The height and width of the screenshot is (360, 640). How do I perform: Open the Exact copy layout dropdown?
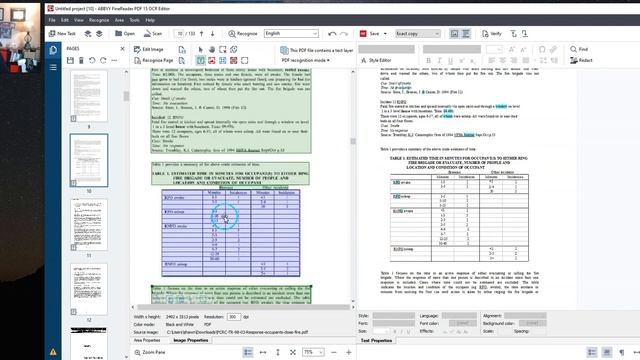point(418,33)
